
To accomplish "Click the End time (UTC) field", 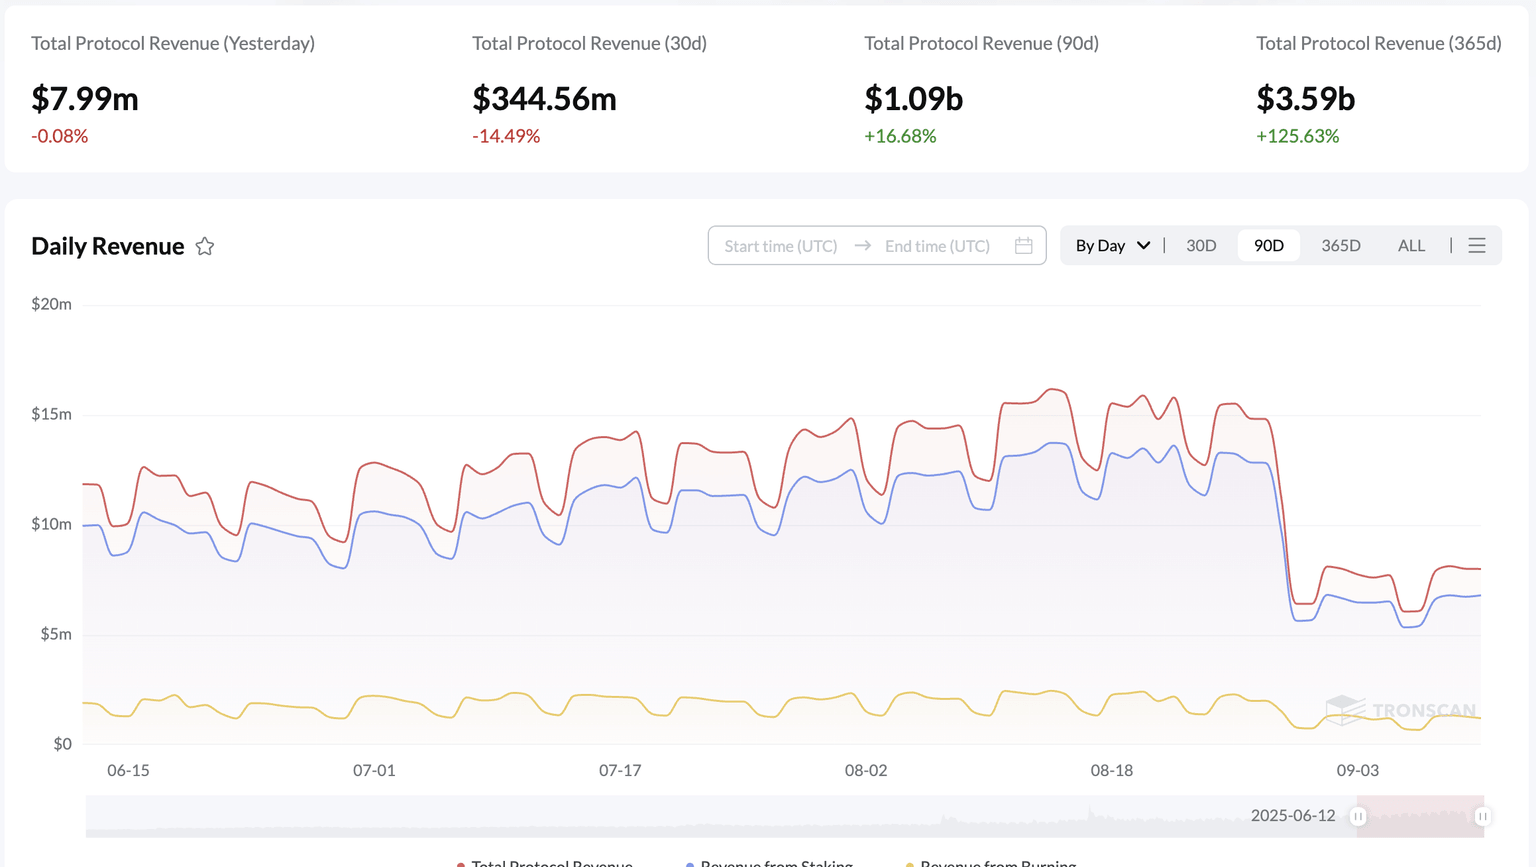I will (937, 246).
